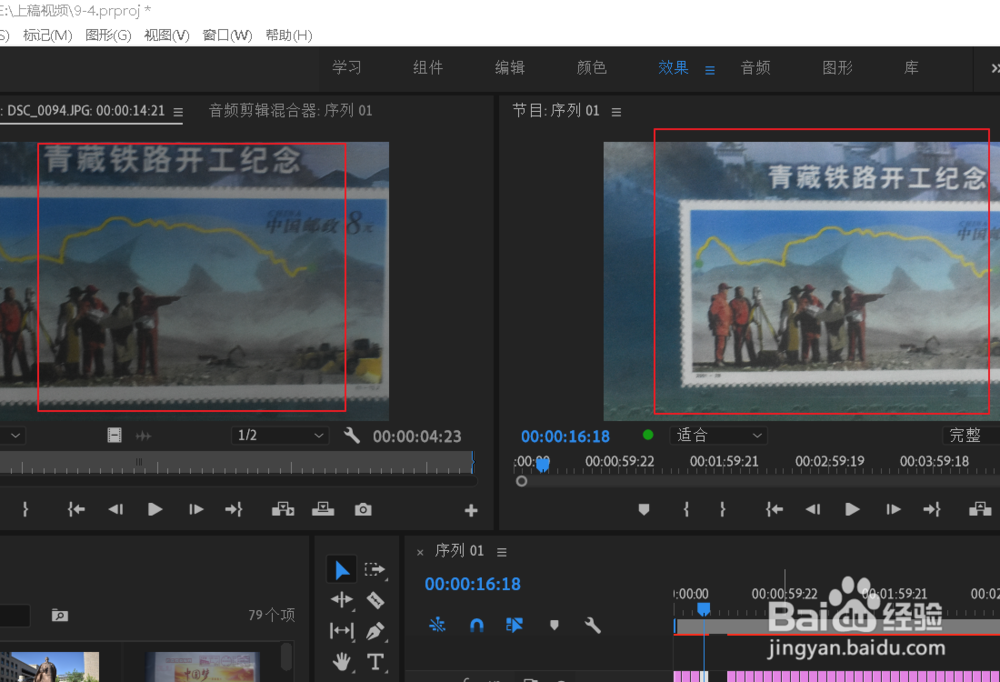Add marker in Program monitor

(643, 509)
